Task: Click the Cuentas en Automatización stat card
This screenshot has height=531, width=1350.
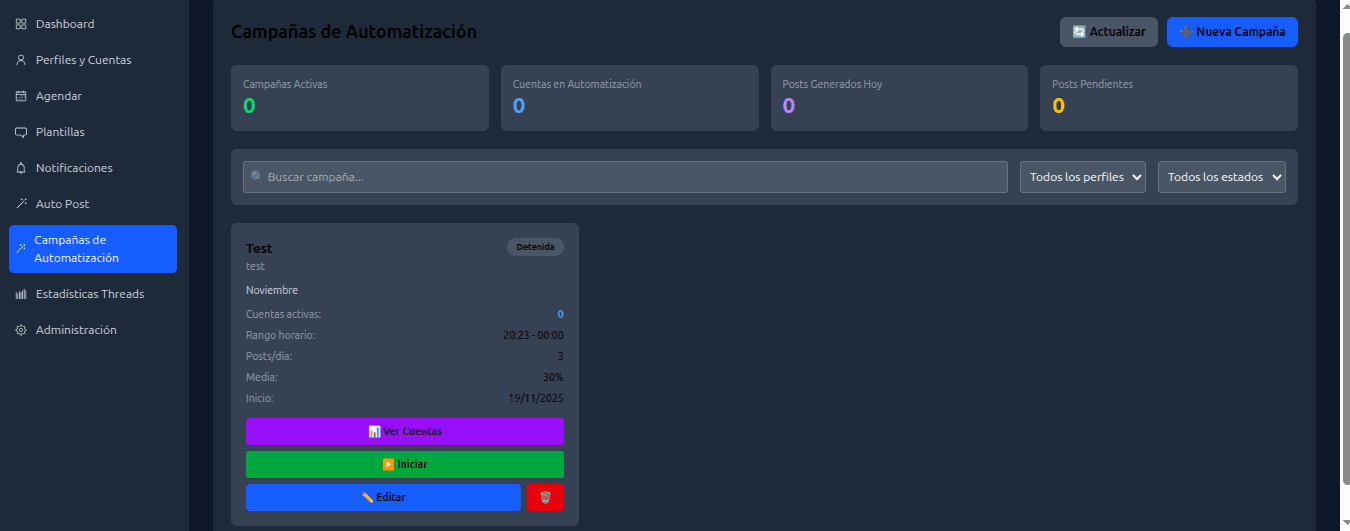Action: point(629,98)
